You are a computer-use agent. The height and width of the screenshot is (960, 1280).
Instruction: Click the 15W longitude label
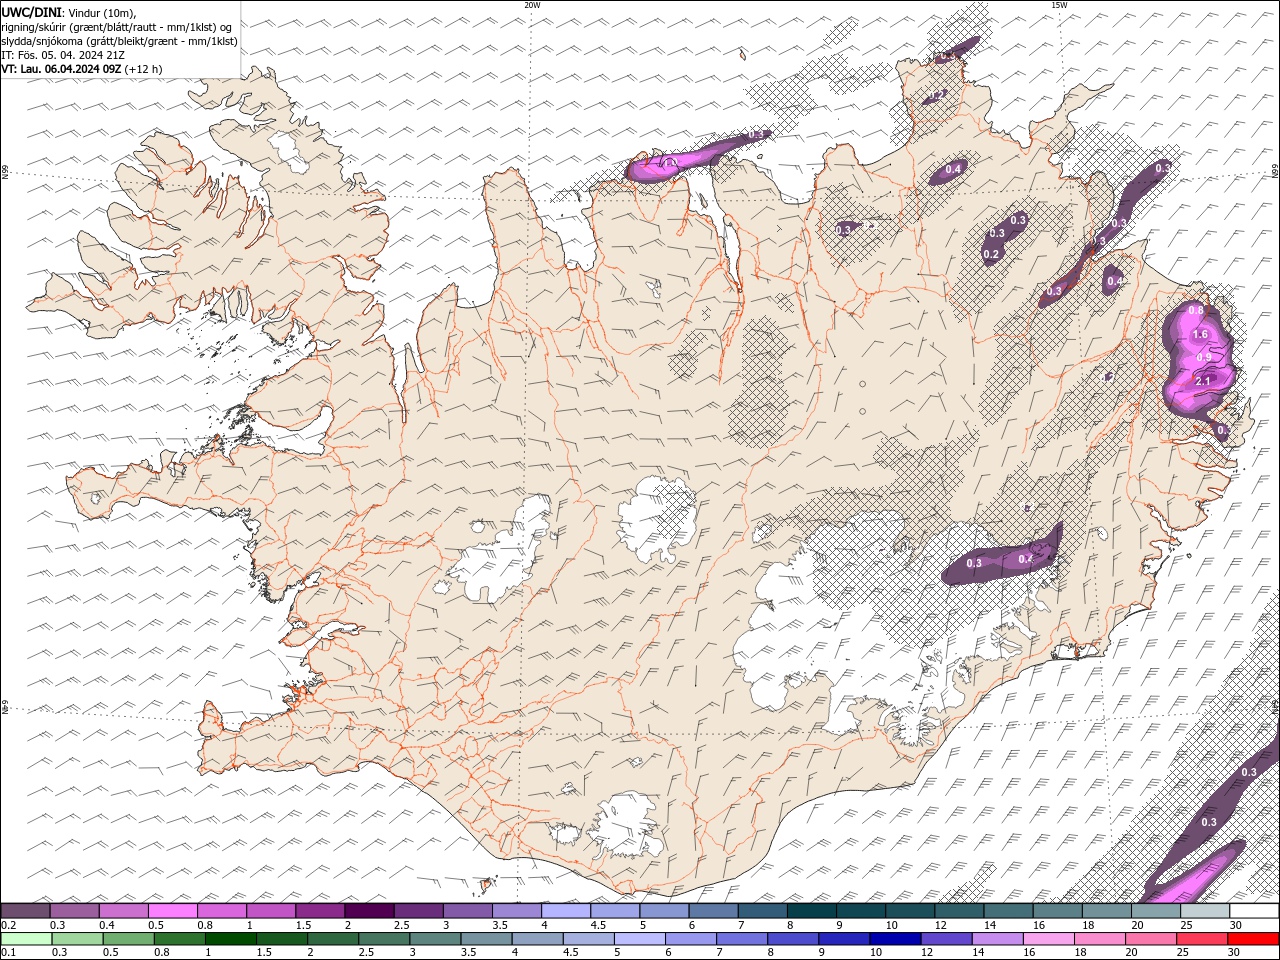coord(1059,5)
